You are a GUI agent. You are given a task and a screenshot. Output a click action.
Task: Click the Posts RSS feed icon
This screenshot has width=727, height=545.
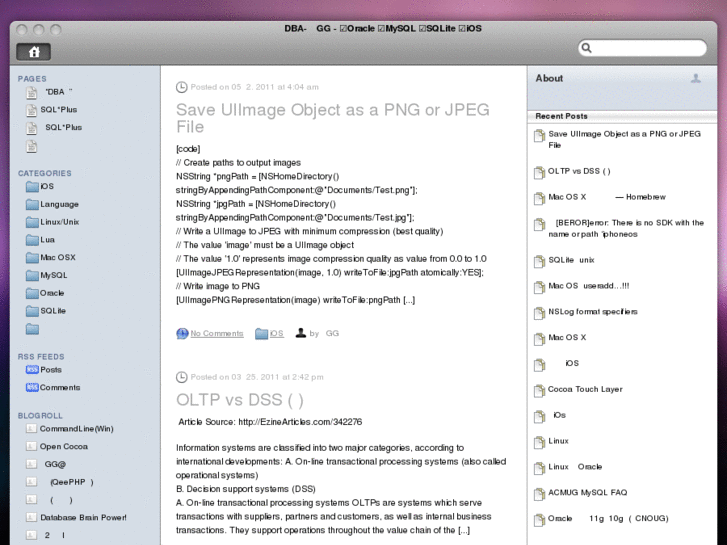[32, 370]
